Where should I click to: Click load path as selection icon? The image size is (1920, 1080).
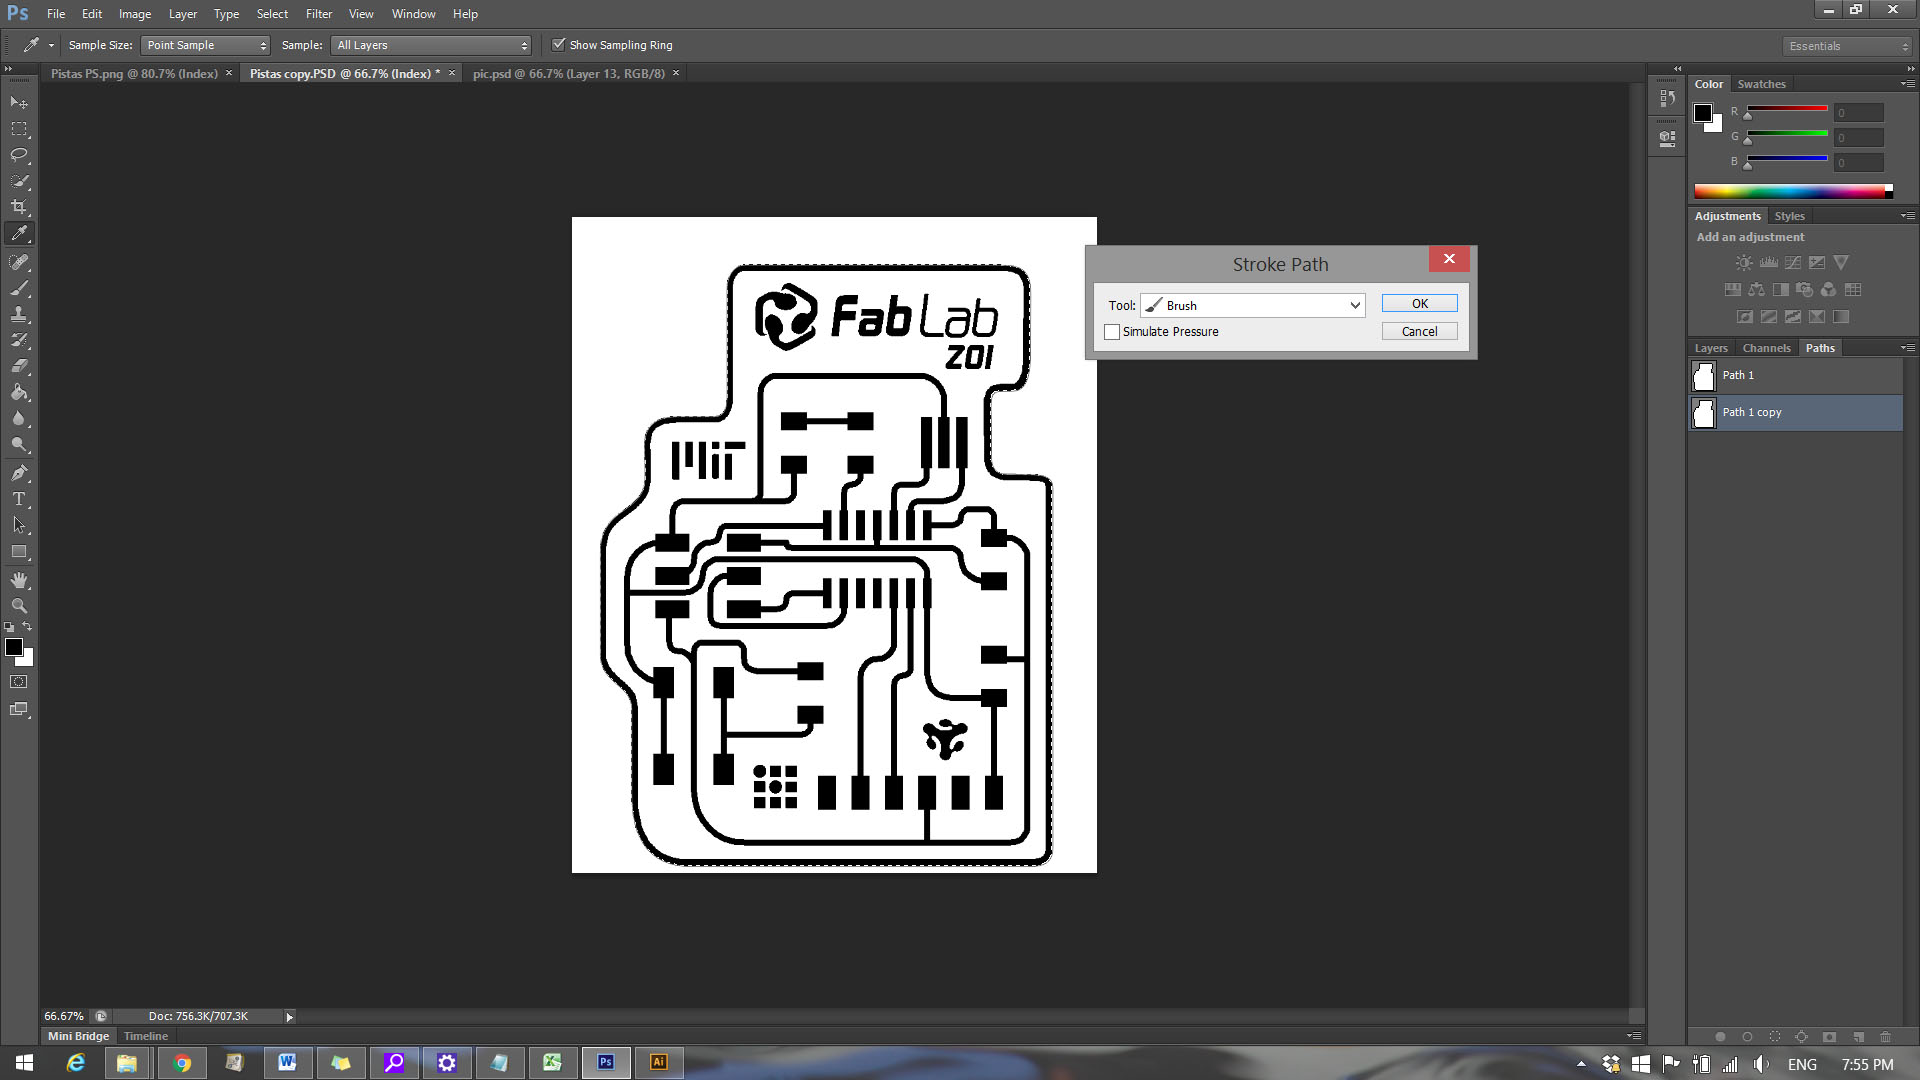(x=1775, y=1037)
